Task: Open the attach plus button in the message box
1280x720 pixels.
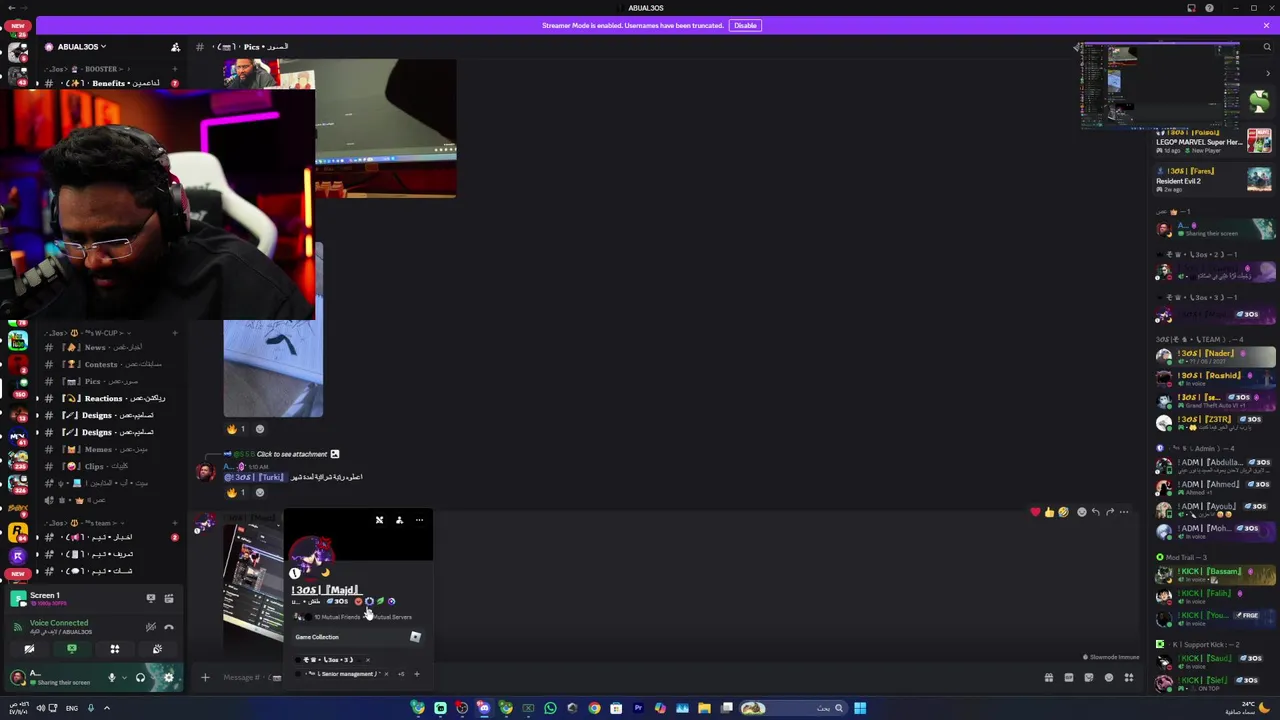Action: tap(205, 678)
